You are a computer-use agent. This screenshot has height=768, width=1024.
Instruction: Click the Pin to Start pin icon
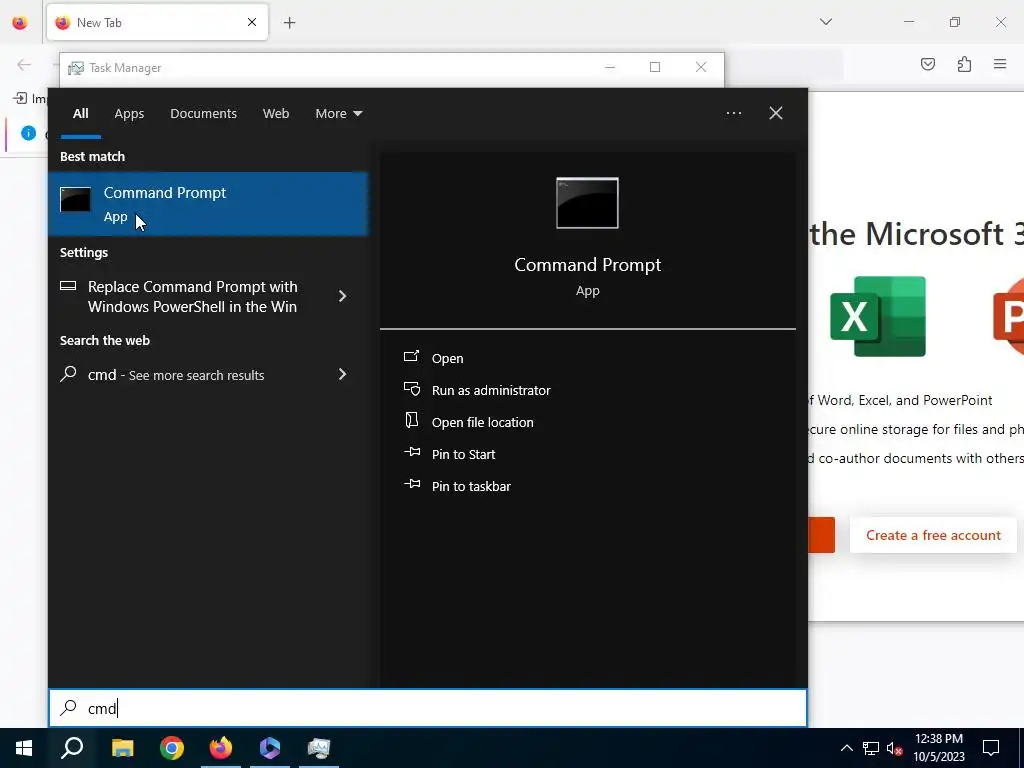point(412,452)
